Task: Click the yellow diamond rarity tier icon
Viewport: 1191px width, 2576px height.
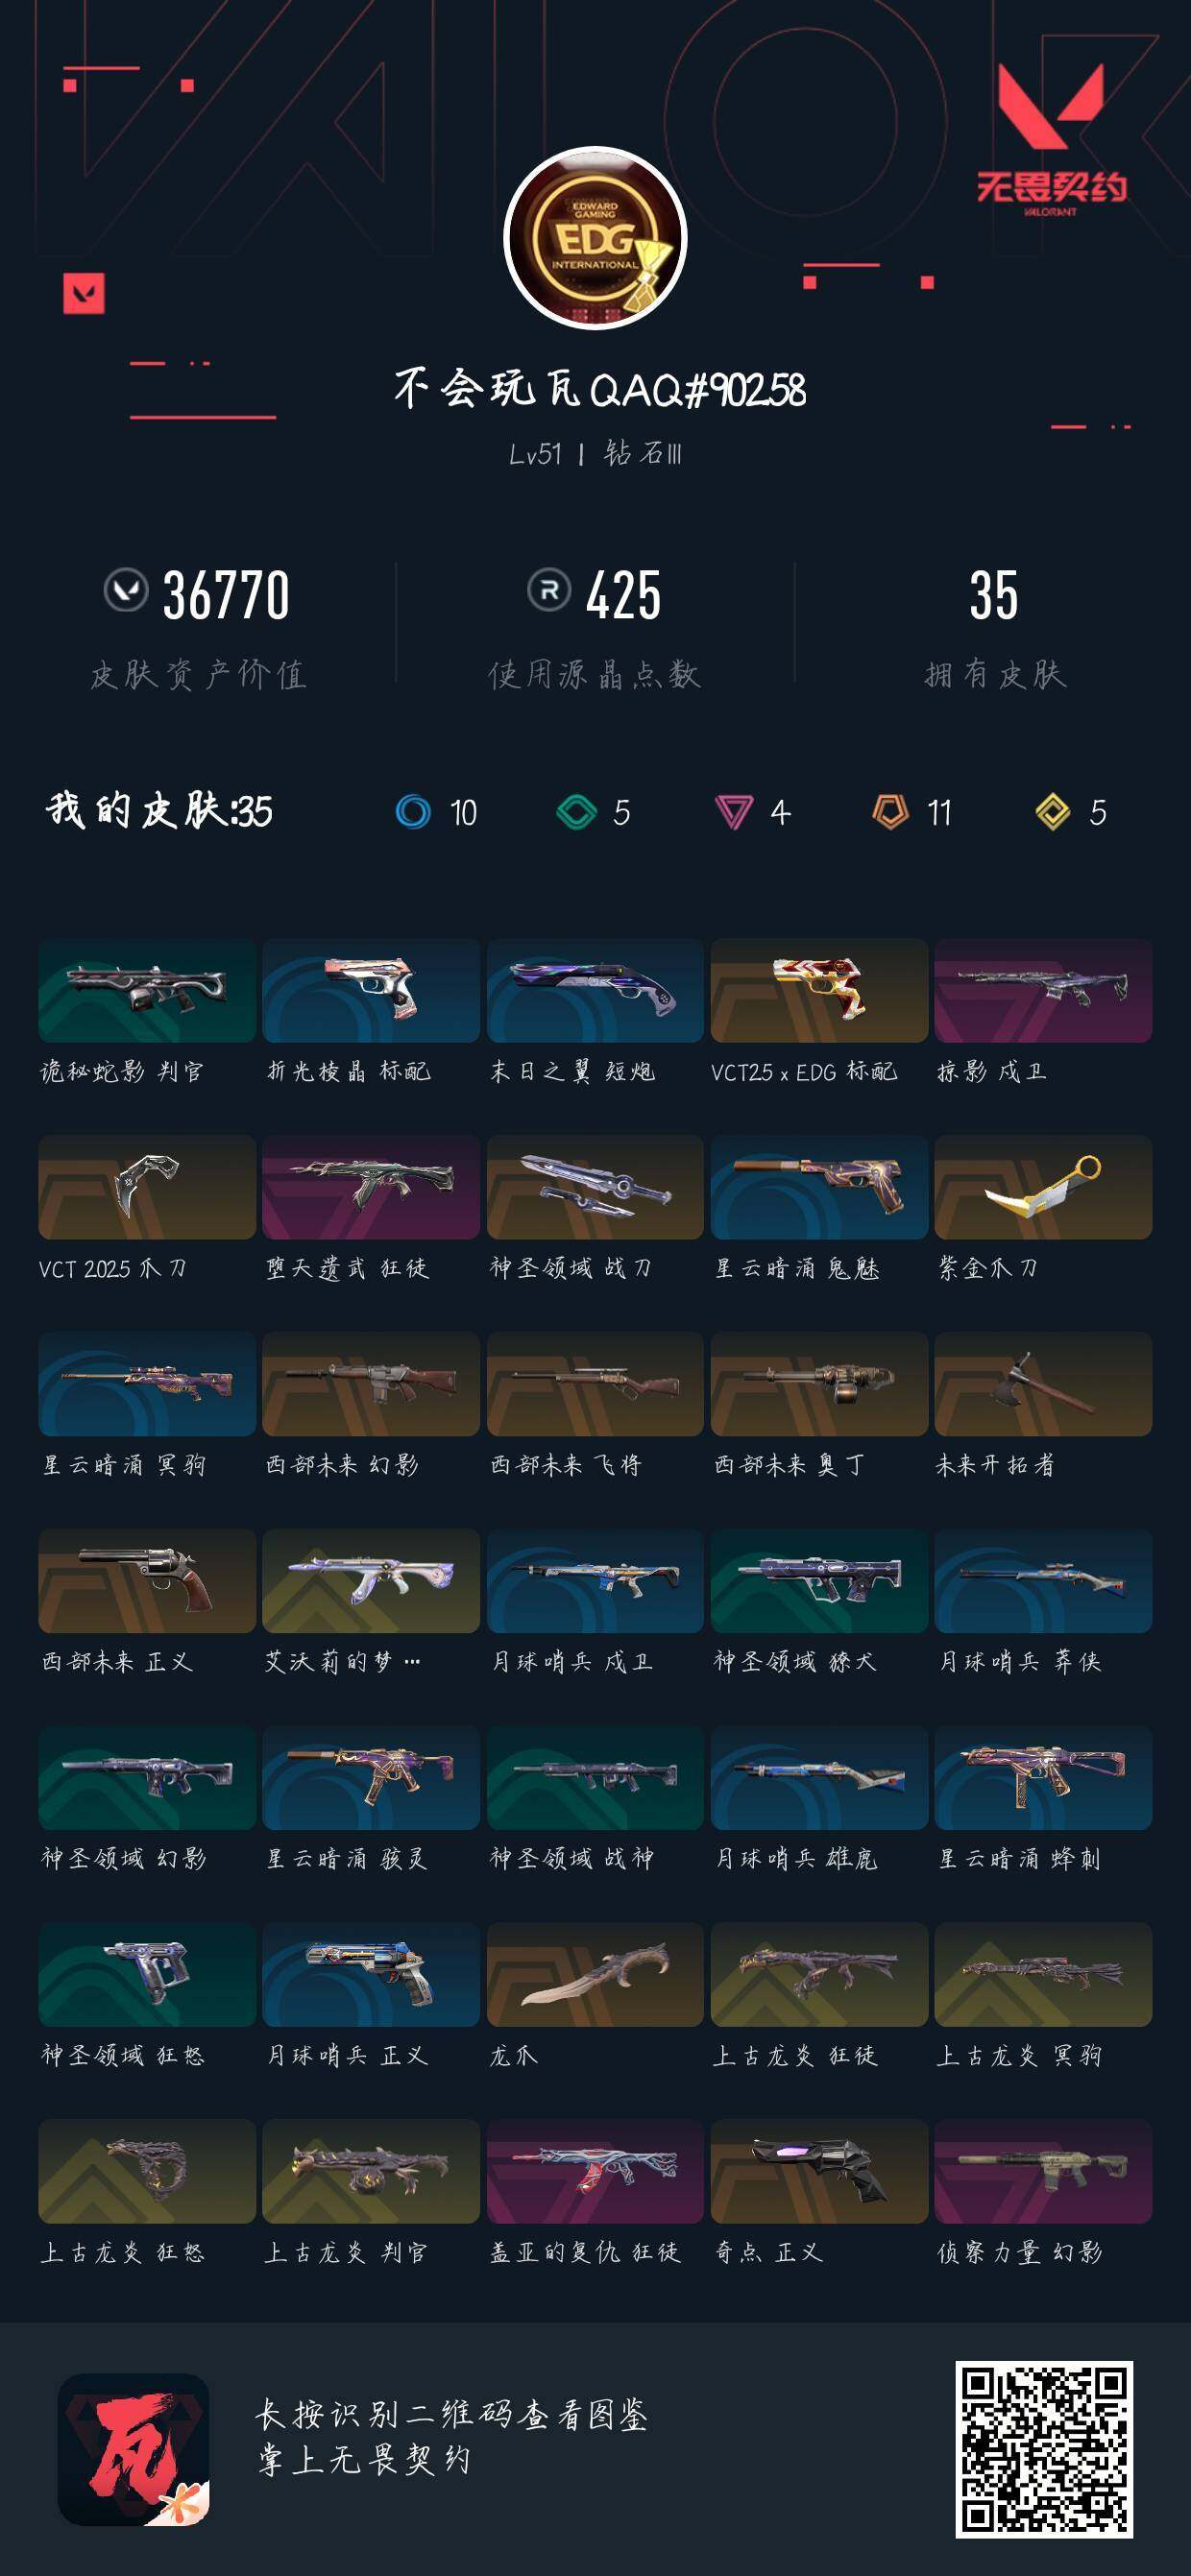Action: (x=1053, y=811)
